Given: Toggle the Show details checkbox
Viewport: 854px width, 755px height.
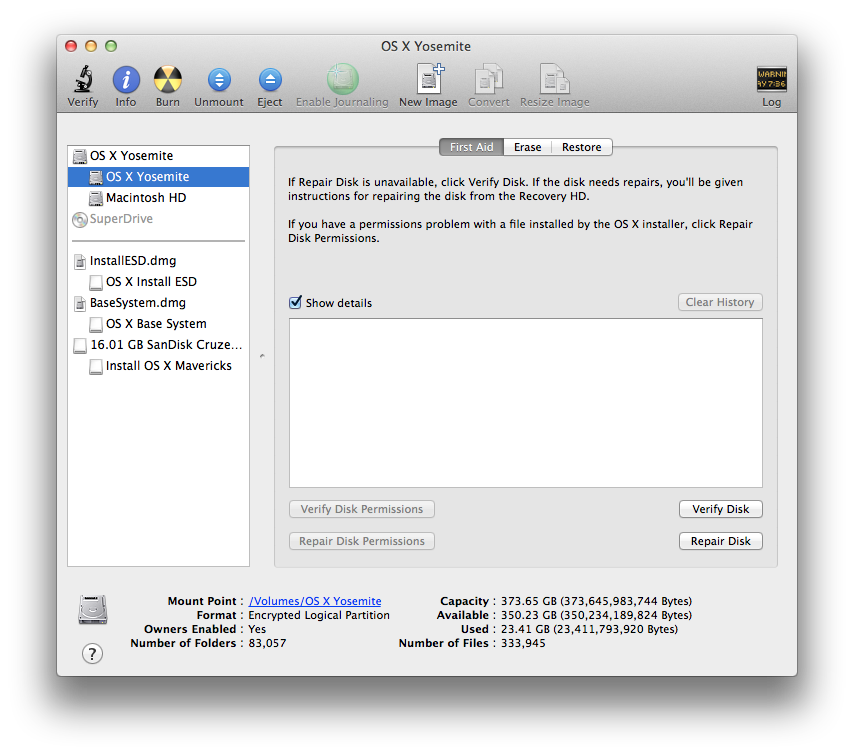Looking at the screenshot, I should pos(295,302).
